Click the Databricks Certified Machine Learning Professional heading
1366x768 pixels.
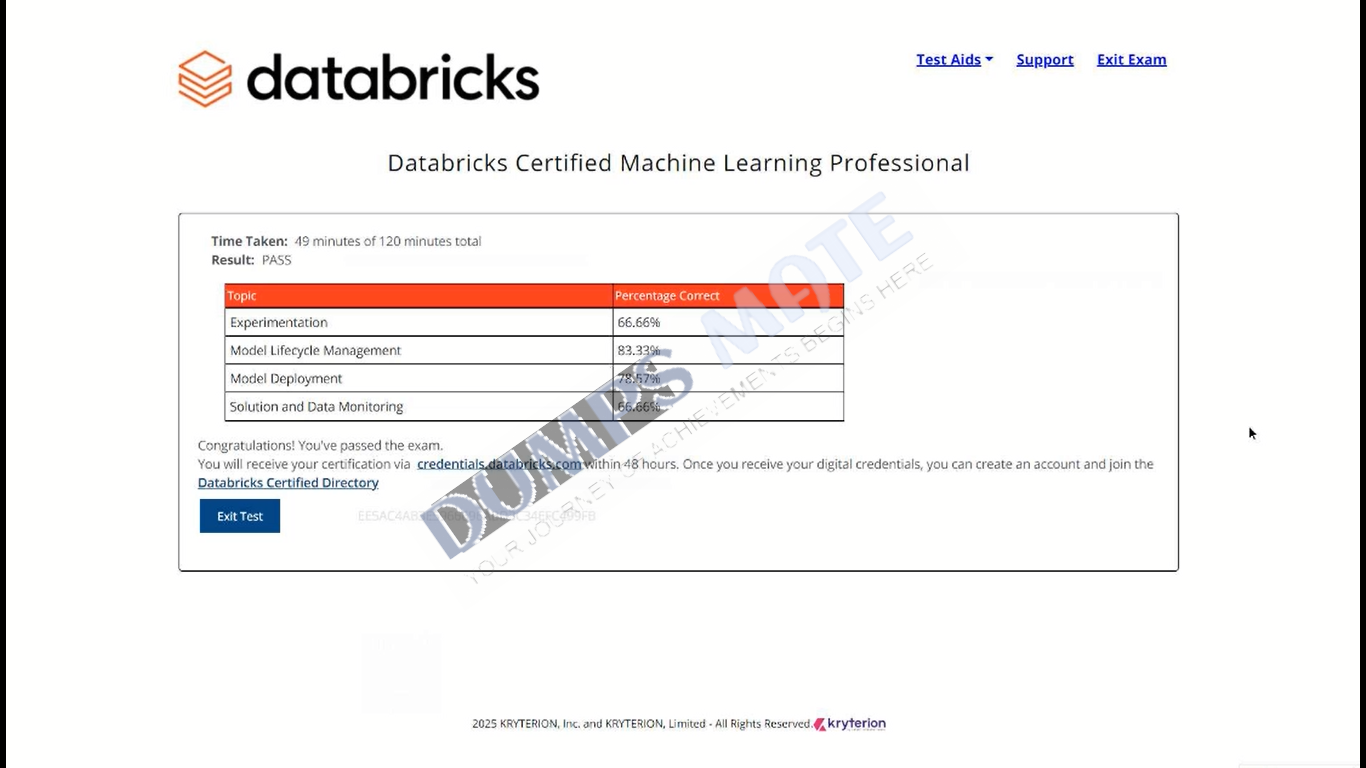(678, 163)
